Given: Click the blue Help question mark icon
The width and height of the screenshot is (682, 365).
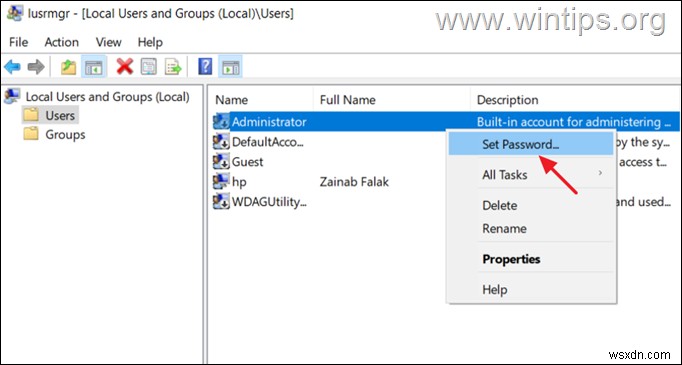Looking at the screenshot, I should click(x=205, y=67).
